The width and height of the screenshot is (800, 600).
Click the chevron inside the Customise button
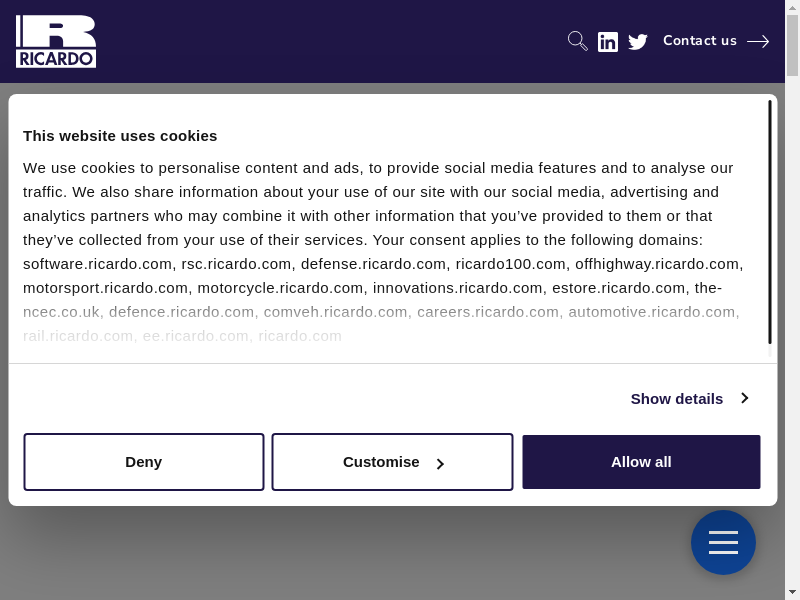pyautogui.click(x=440, y=463)
